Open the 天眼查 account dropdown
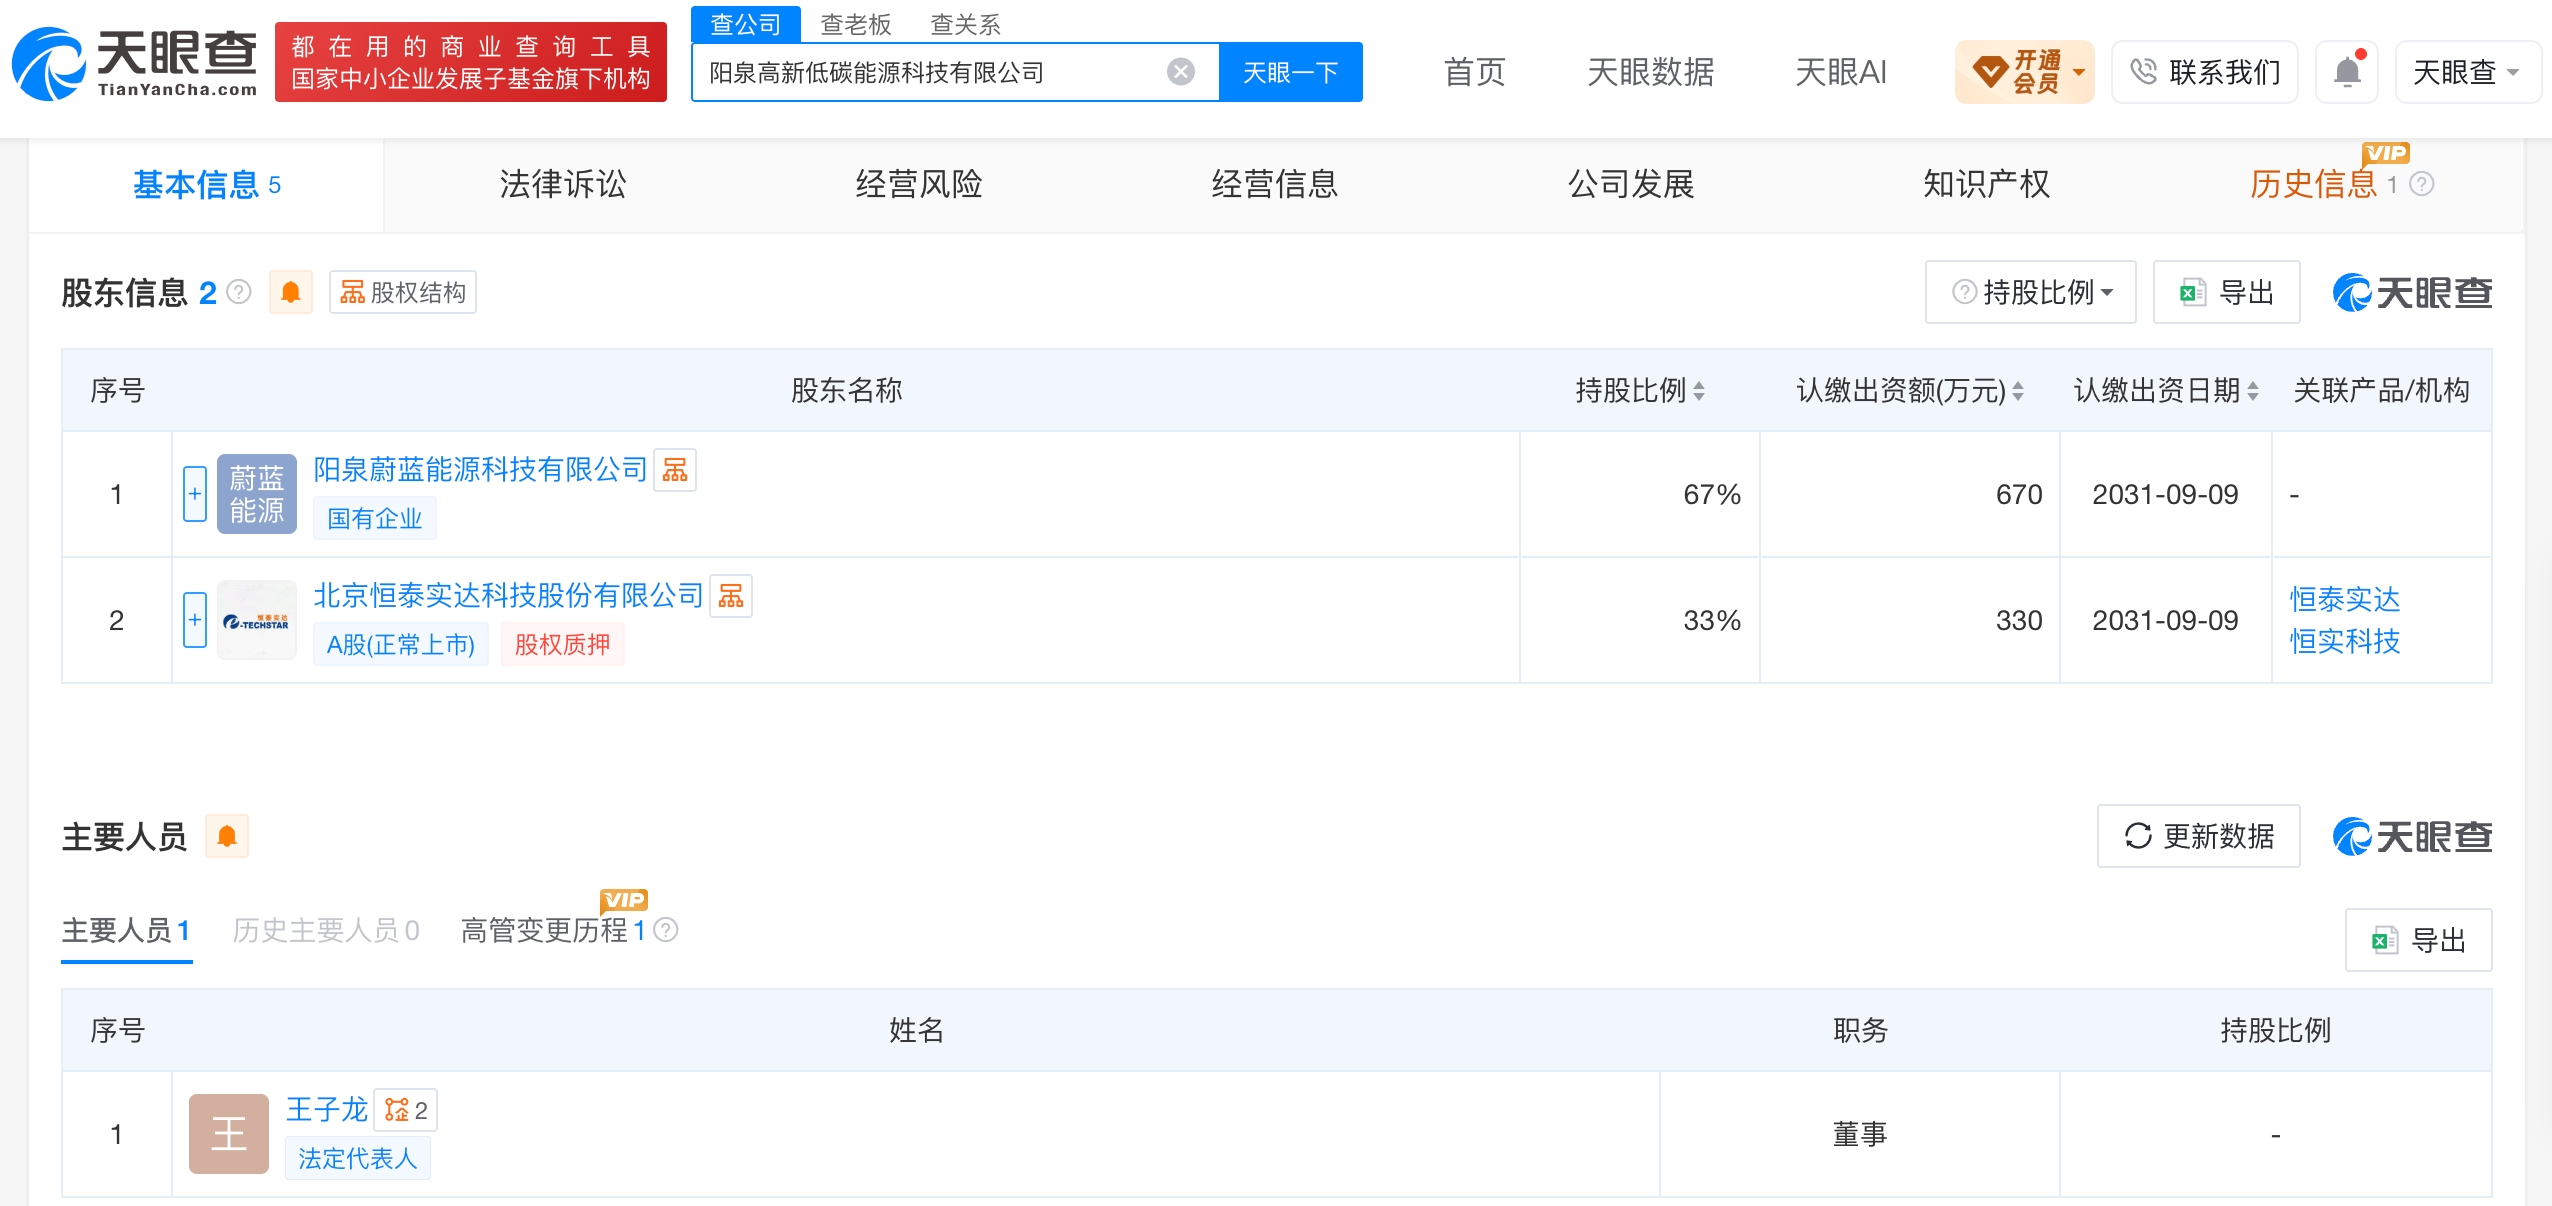Viewport: 2552px width, 1206px height. coord(2467,72)
